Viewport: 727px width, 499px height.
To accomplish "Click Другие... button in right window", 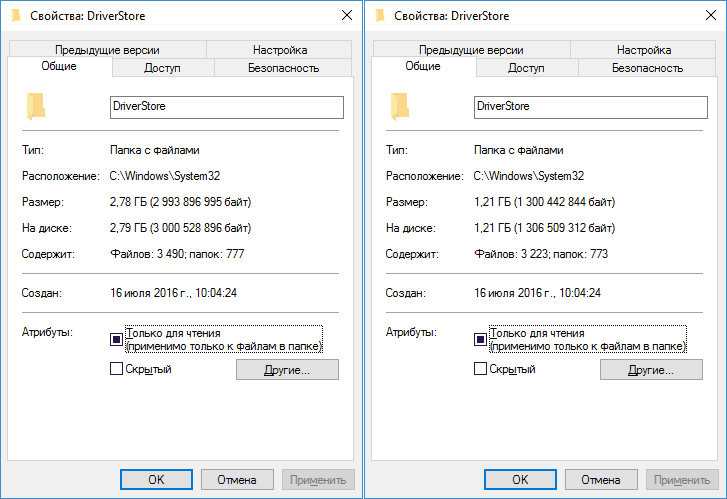I will (651, 370).
